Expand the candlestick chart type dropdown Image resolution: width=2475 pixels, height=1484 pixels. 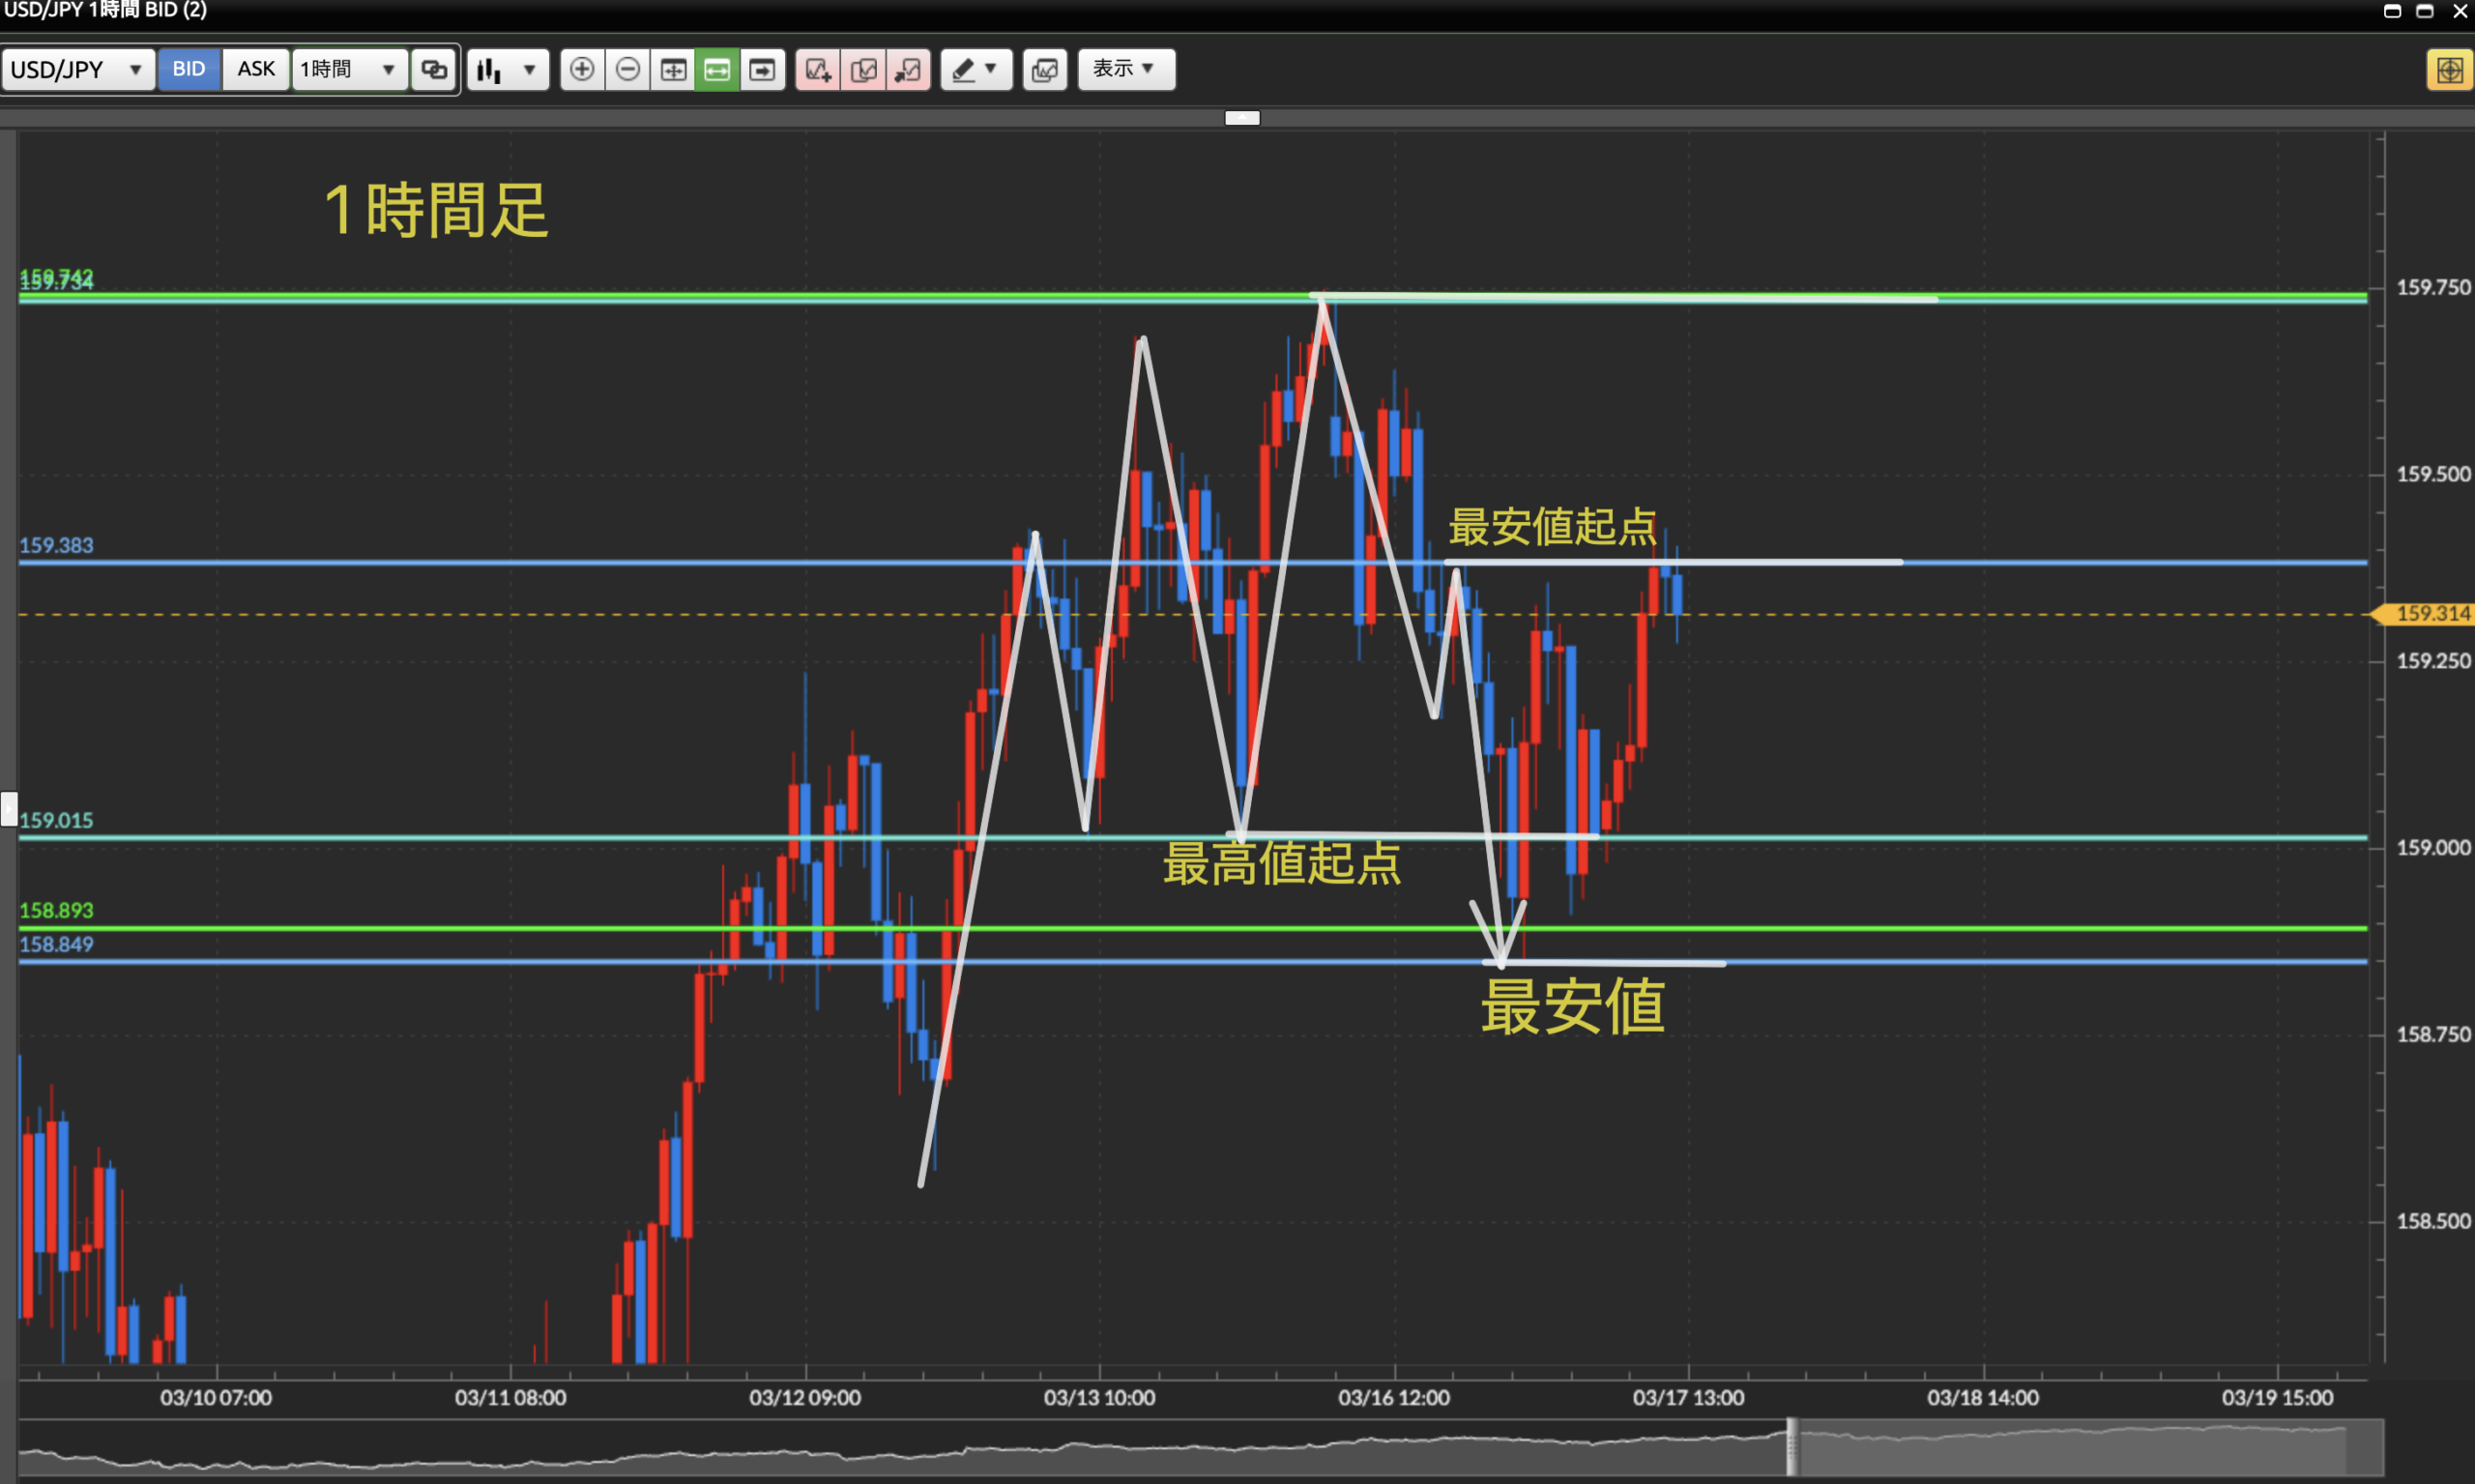(x=508, y=69)
